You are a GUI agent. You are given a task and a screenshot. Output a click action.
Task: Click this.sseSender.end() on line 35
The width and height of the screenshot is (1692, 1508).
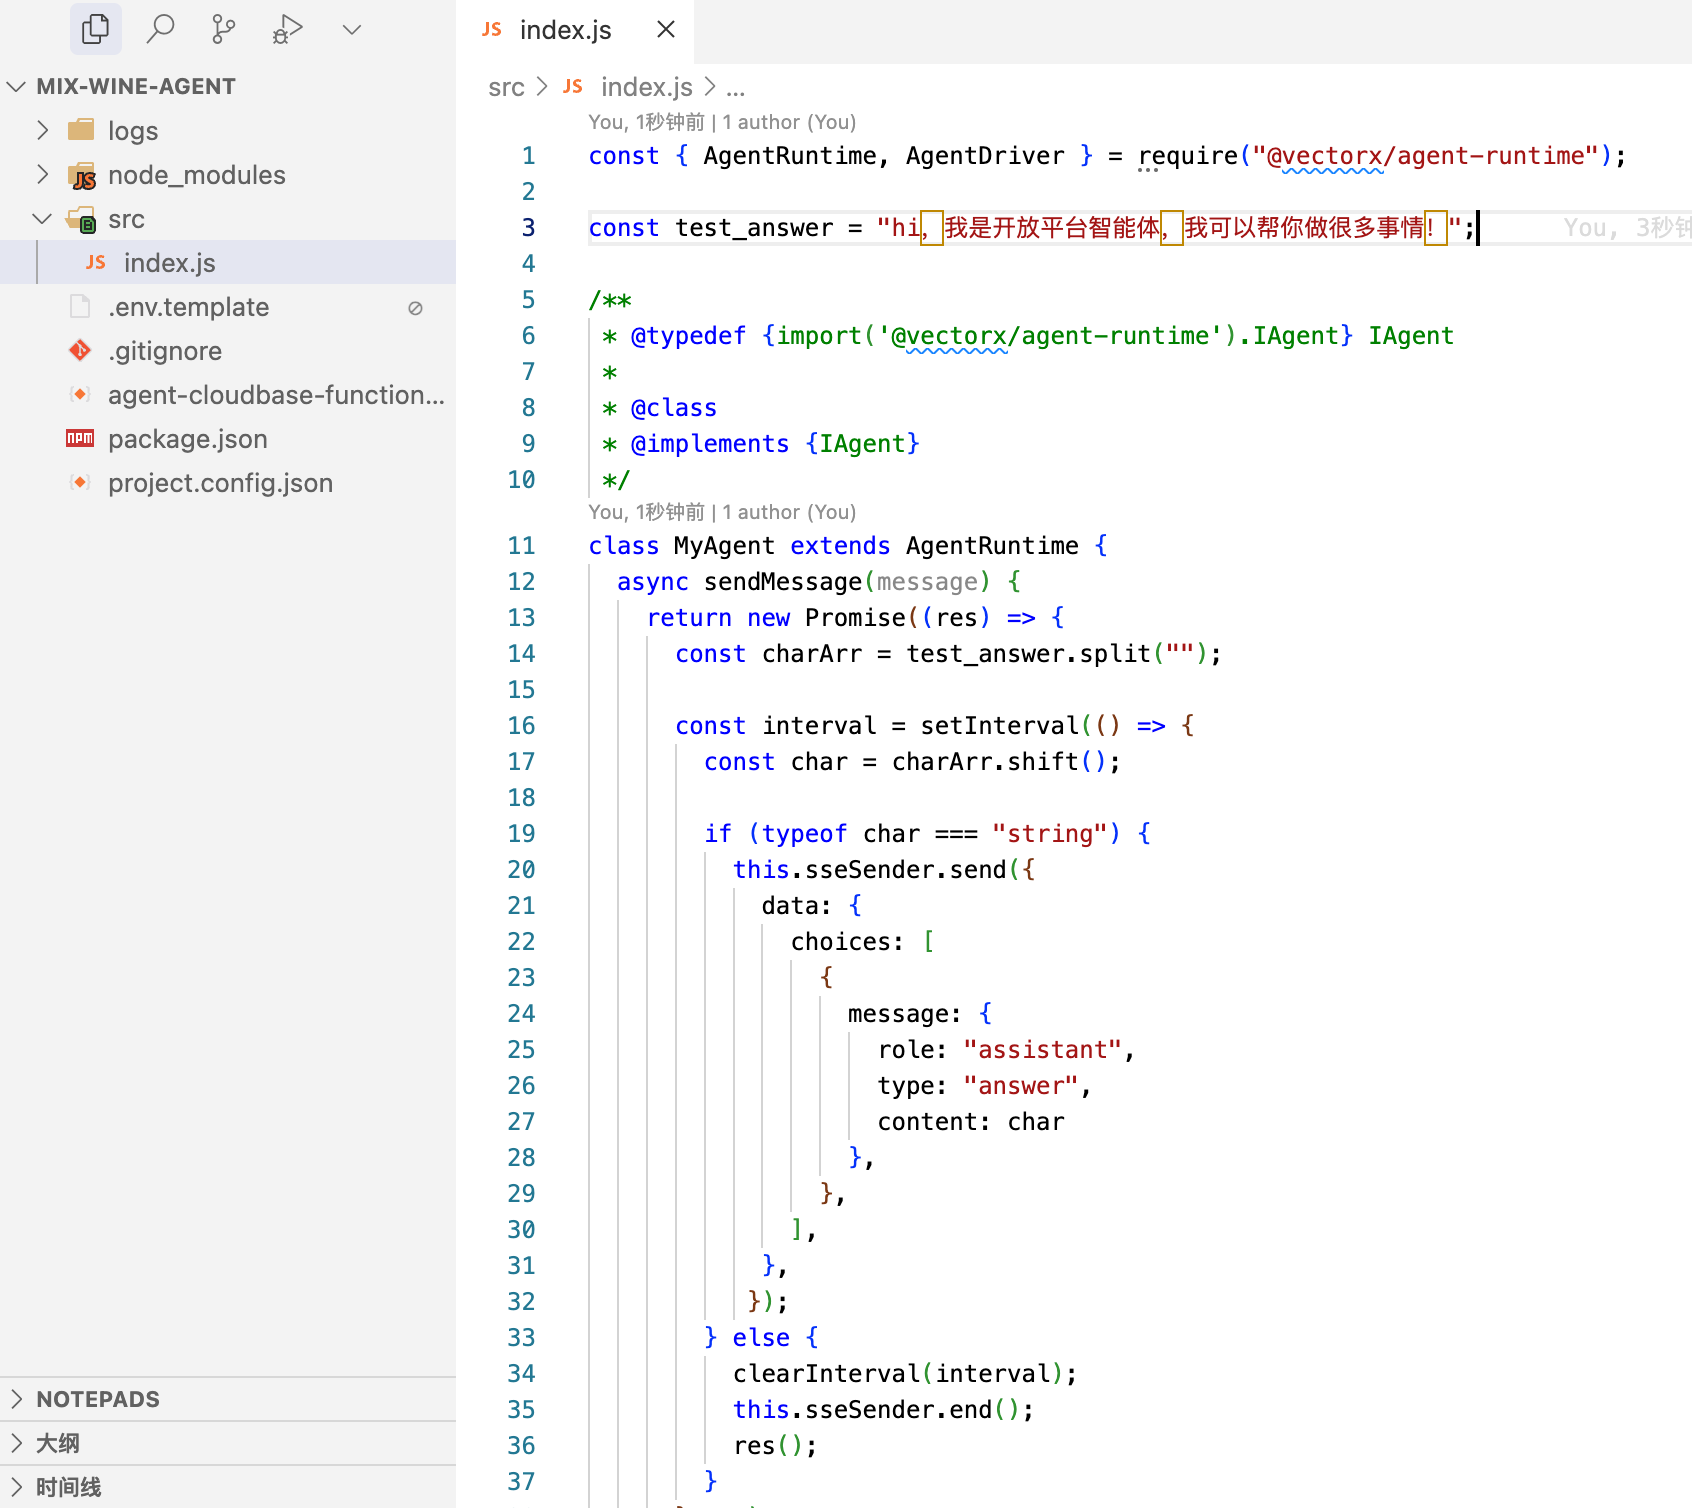(x=877, y=1410)
